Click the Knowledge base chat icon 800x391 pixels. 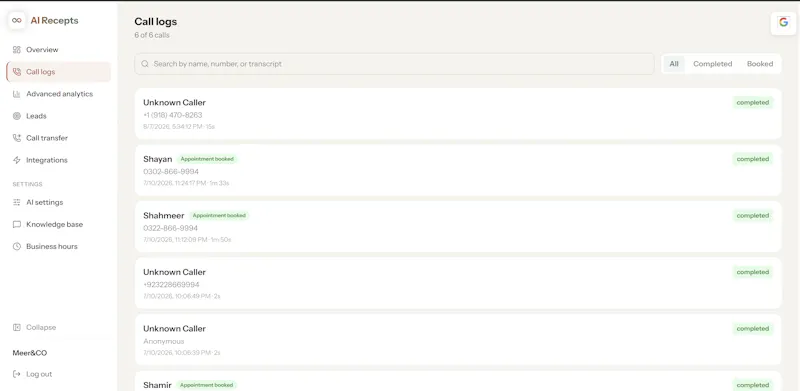(x=17, y=225)
